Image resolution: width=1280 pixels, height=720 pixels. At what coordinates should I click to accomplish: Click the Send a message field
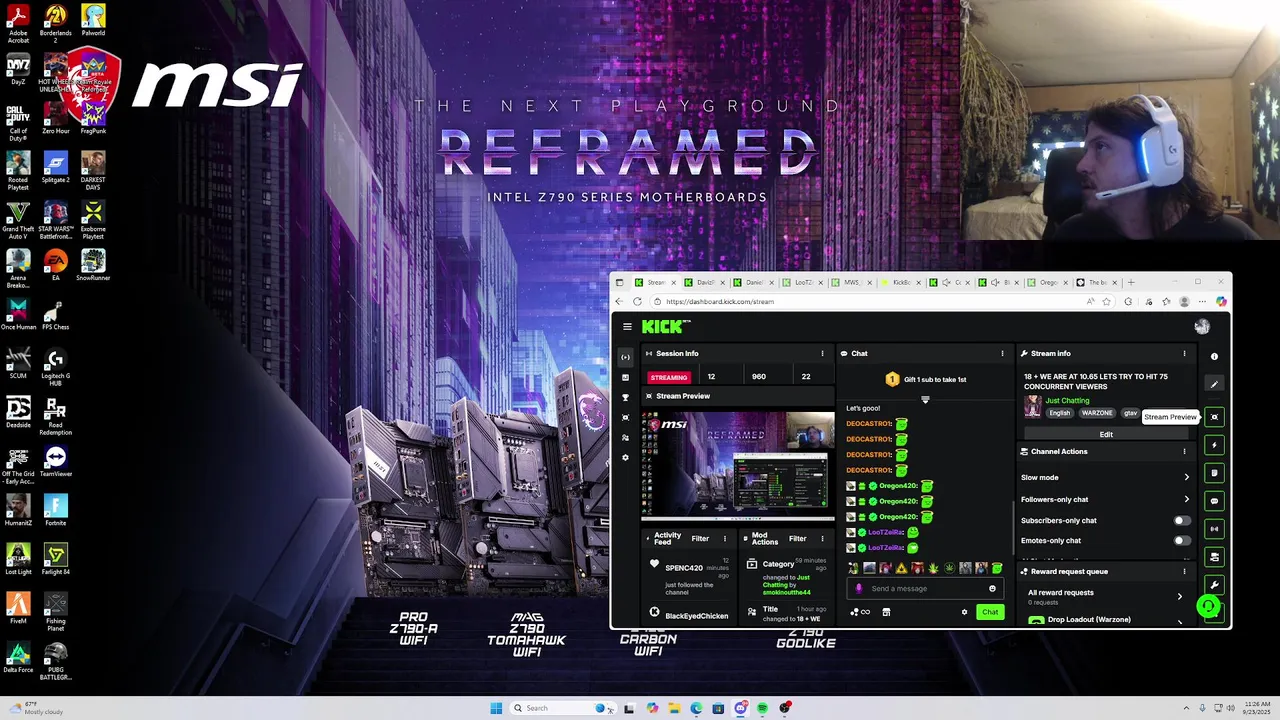coord(924,588)
